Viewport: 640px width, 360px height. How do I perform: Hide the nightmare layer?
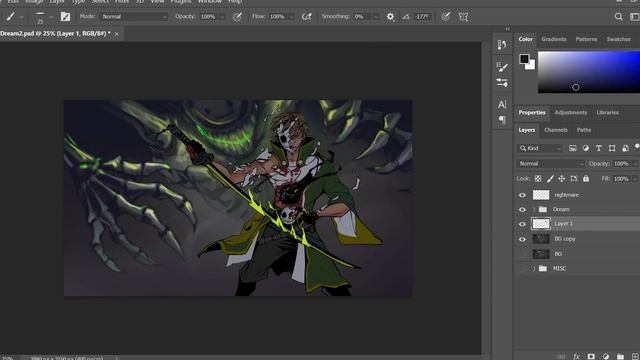522,195
